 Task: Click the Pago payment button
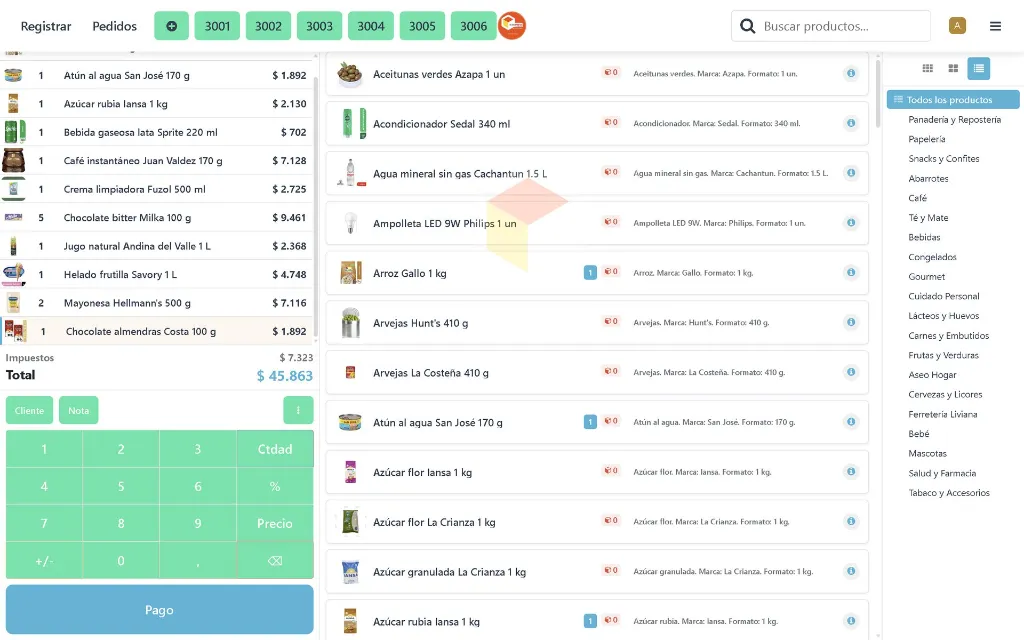[159, 609]
